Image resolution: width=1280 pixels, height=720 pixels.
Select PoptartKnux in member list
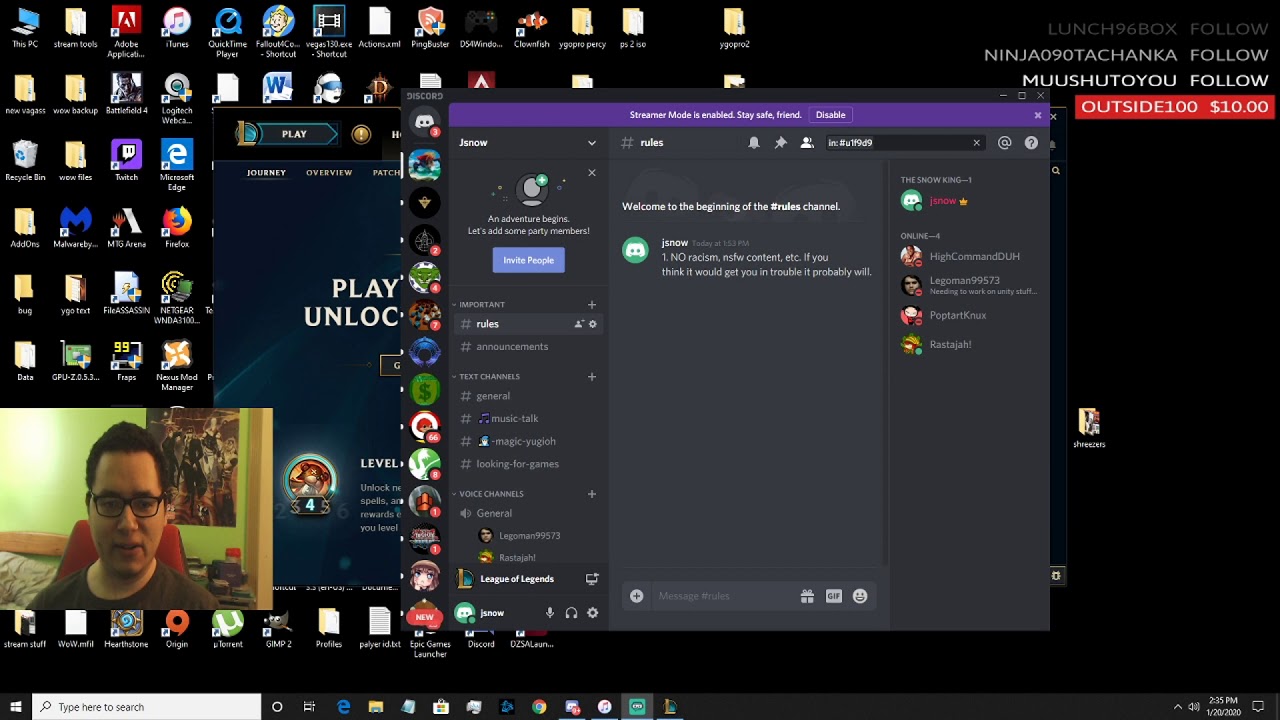(970, 316)
